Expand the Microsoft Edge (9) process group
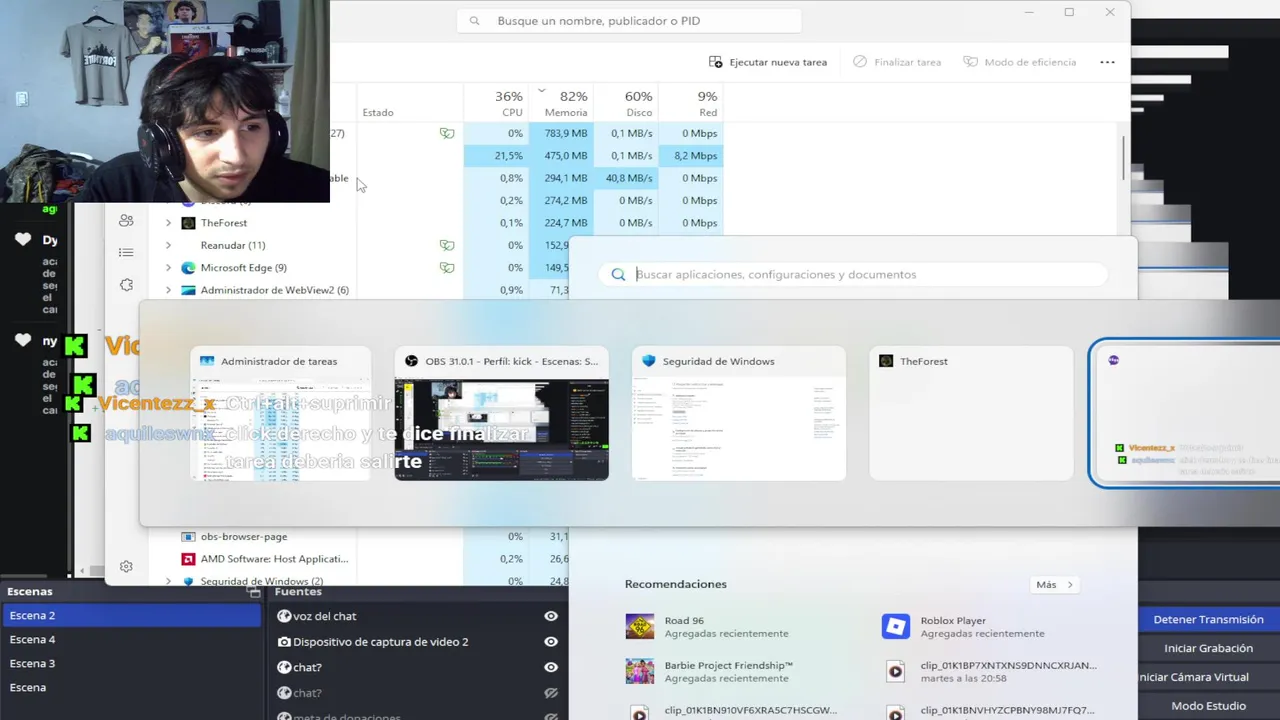 (168, 268)
